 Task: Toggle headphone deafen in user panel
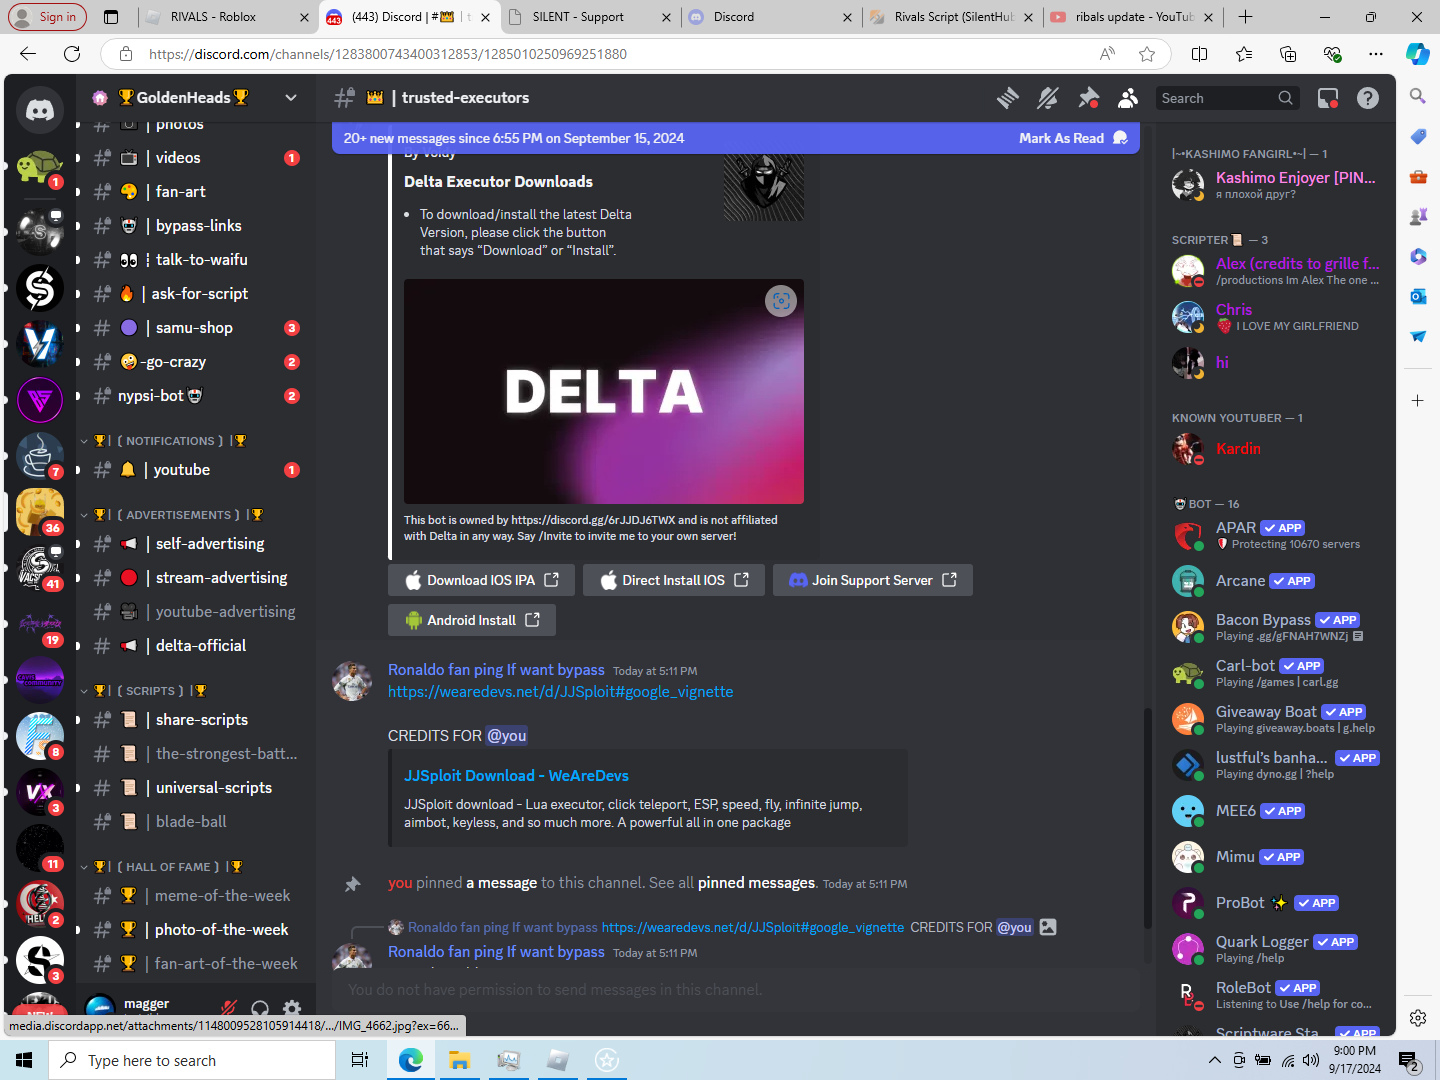coord(260,1008)
